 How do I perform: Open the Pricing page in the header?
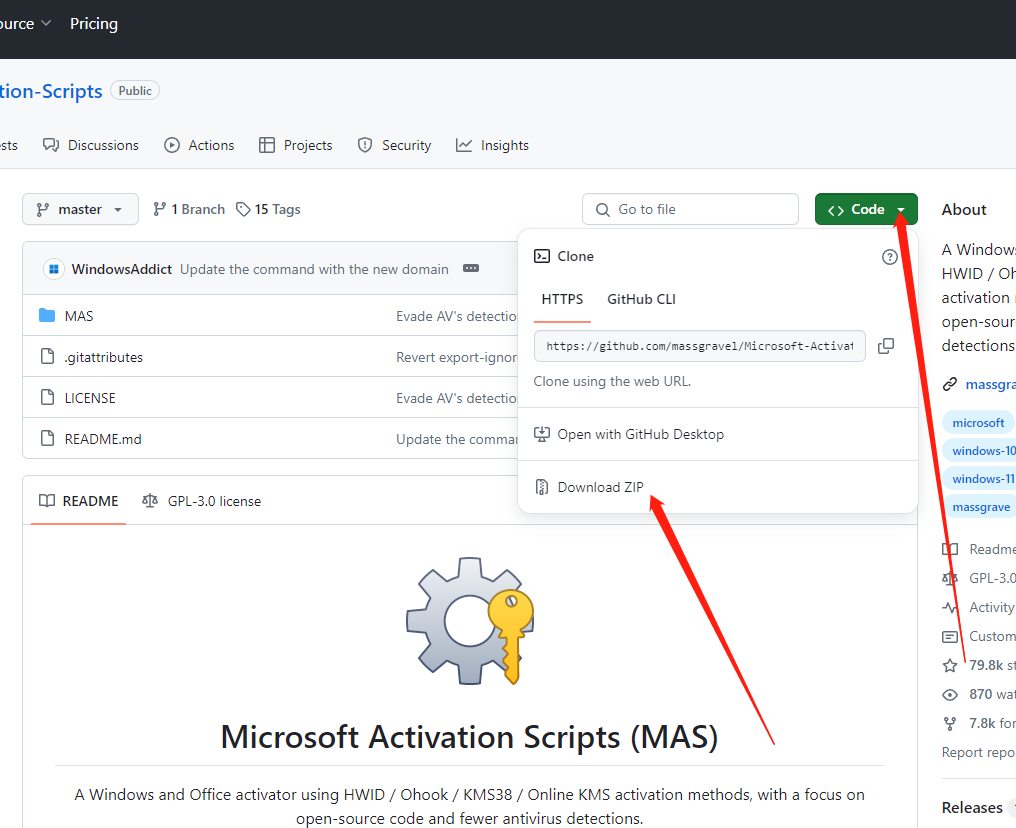(94, 24)
